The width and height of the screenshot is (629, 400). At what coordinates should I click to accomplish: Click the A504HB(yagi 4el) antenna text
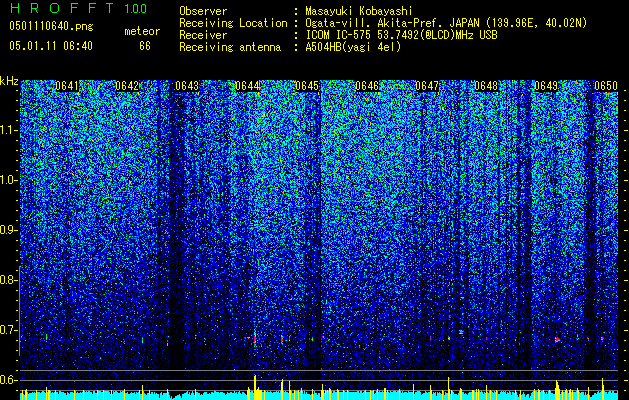point(353,47)
